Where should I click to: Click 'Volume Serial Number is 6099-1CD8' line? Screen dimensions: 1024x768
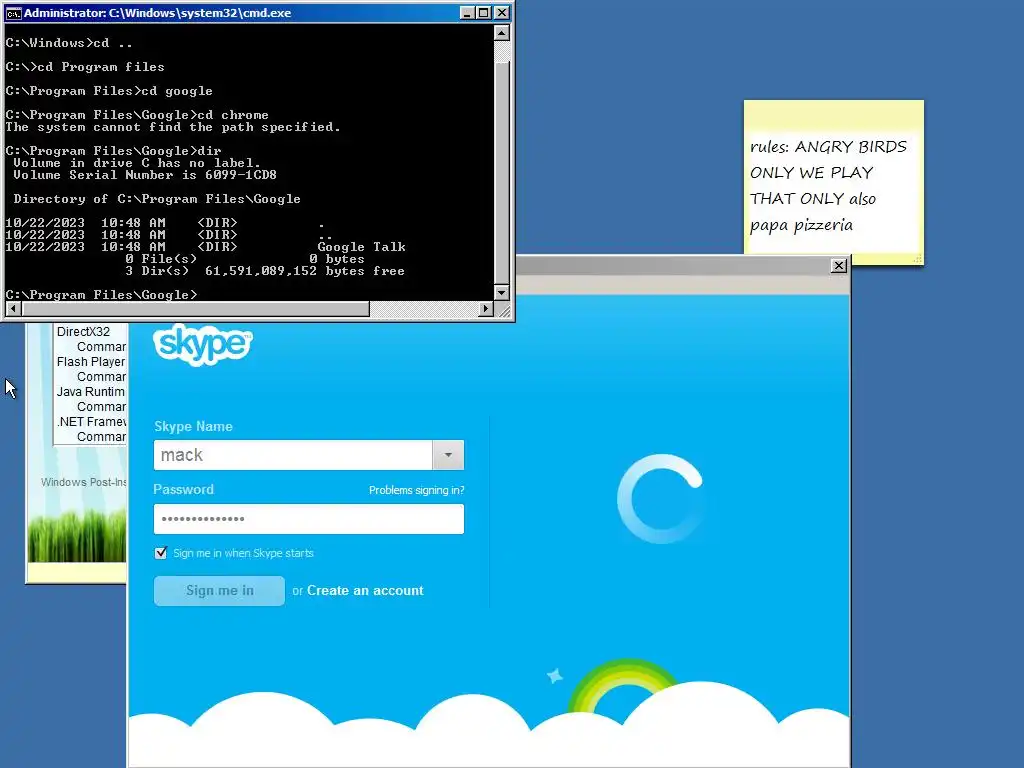145,175
